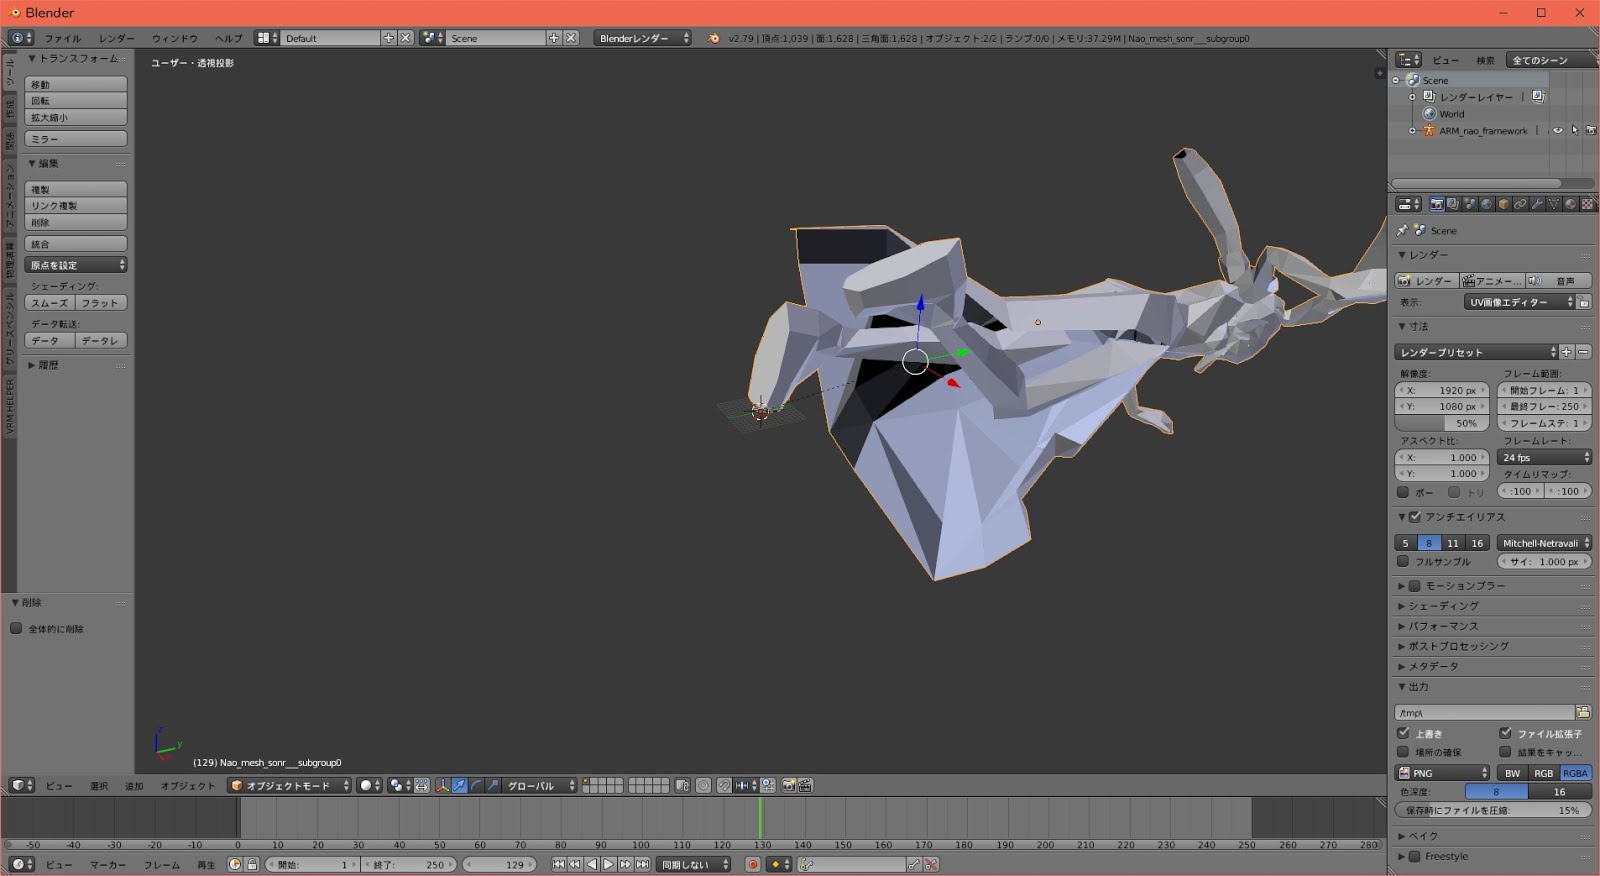The image size is (1600, 876).
Task: Open the Object cube properties tab
Action: pos(1503,204)
